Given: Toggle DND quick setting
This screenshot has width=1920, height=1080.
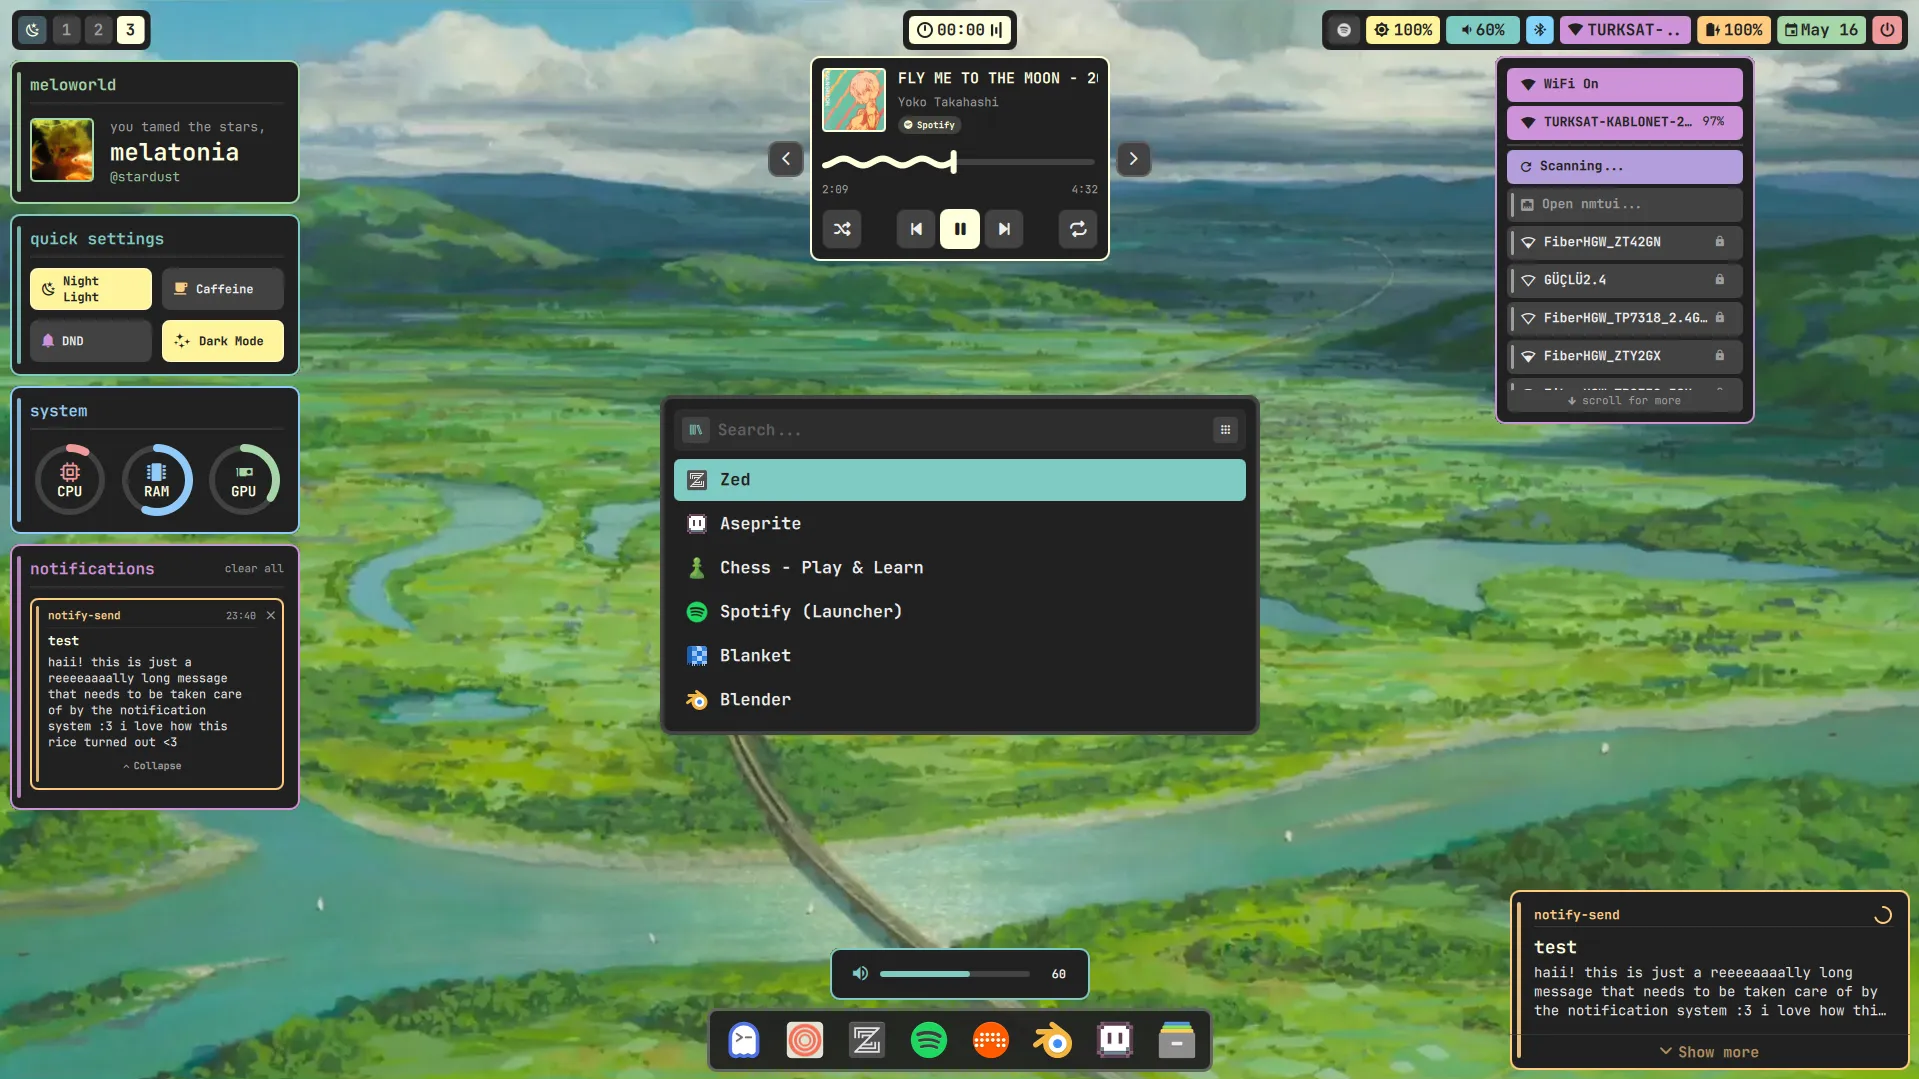Looking at the screenshot, I should coord(91,341).
